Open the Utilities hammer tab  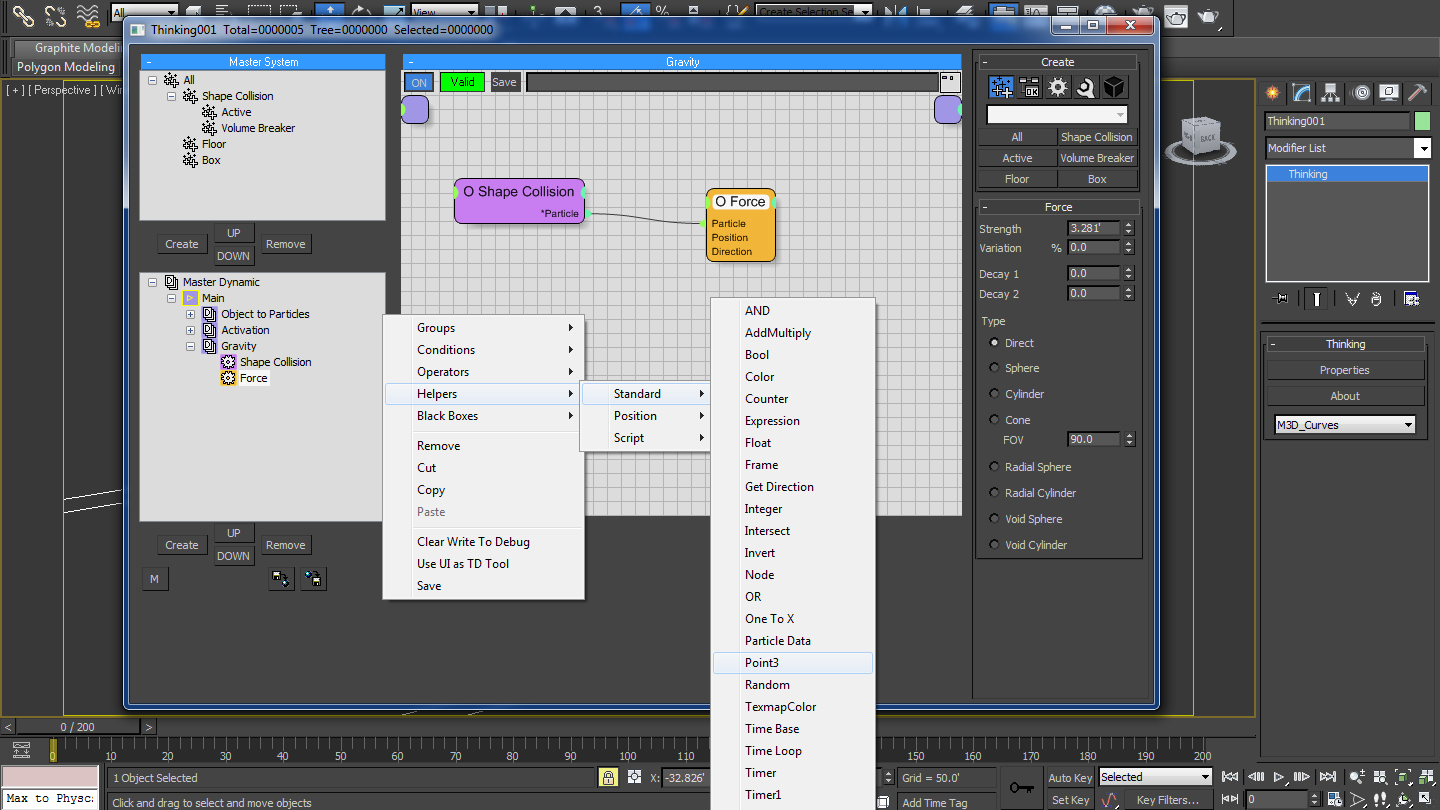click(x=1417, y=93)
